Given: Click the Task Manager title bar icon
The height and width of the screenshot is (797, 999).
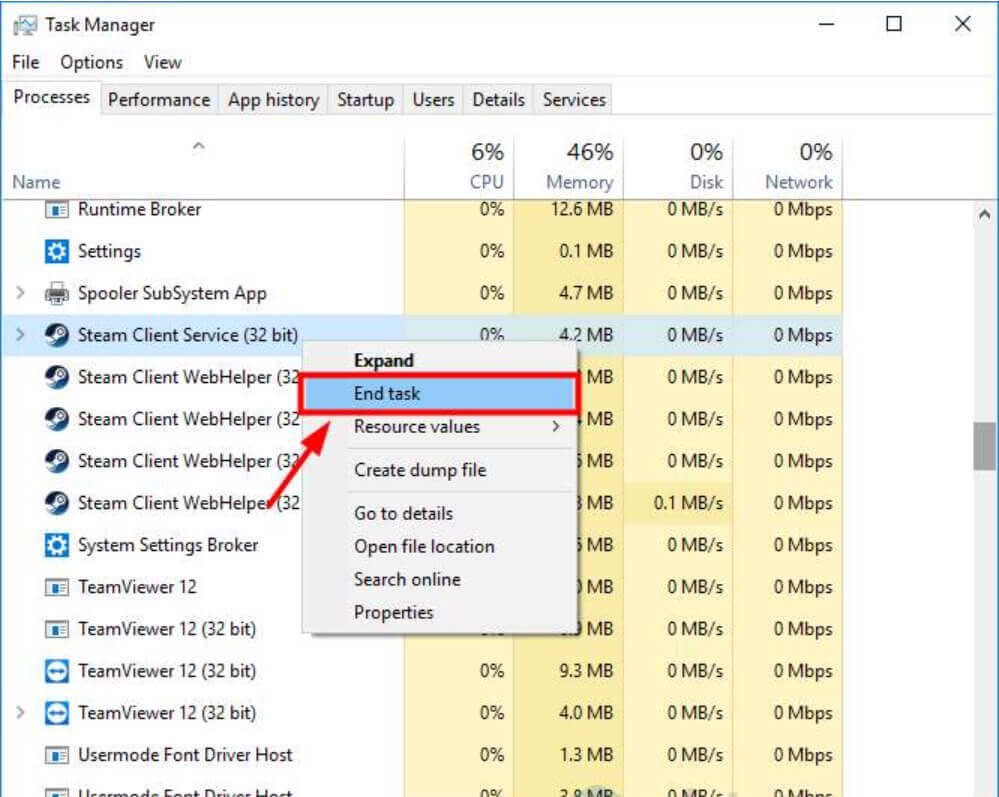Looking at the screenshot, I should [x=25, y=25].
